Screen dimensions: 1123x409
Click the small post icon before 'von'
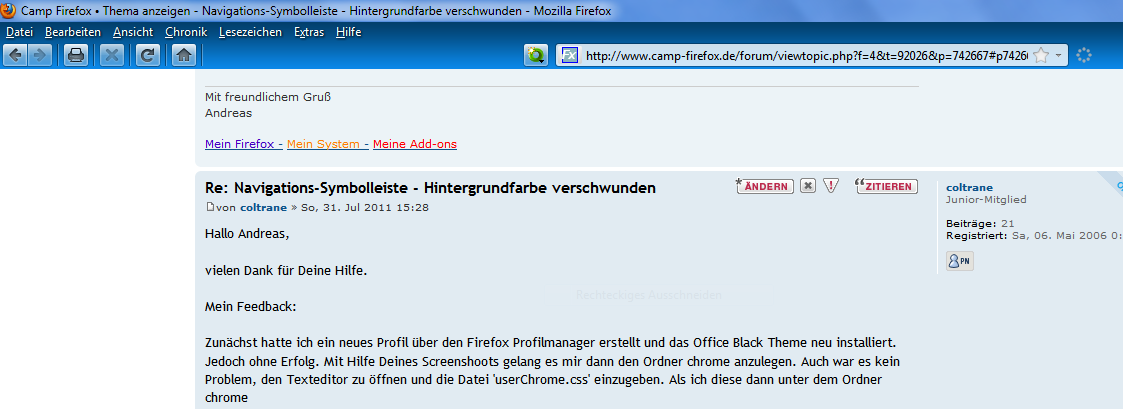(x=210, y=208)
